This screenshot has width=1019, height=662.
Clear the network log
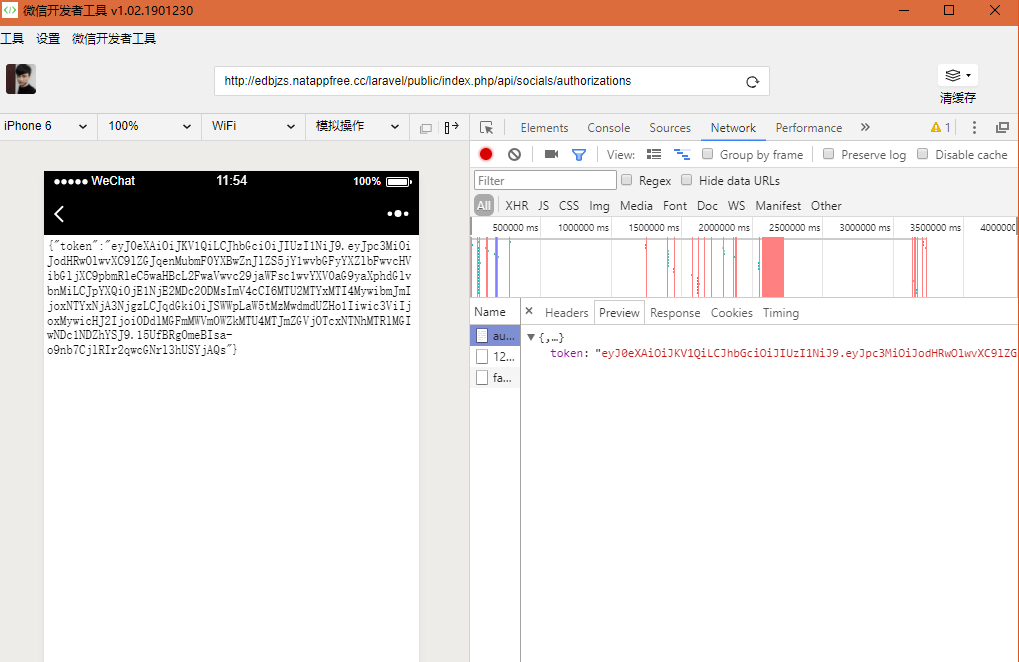coord(514,154)
